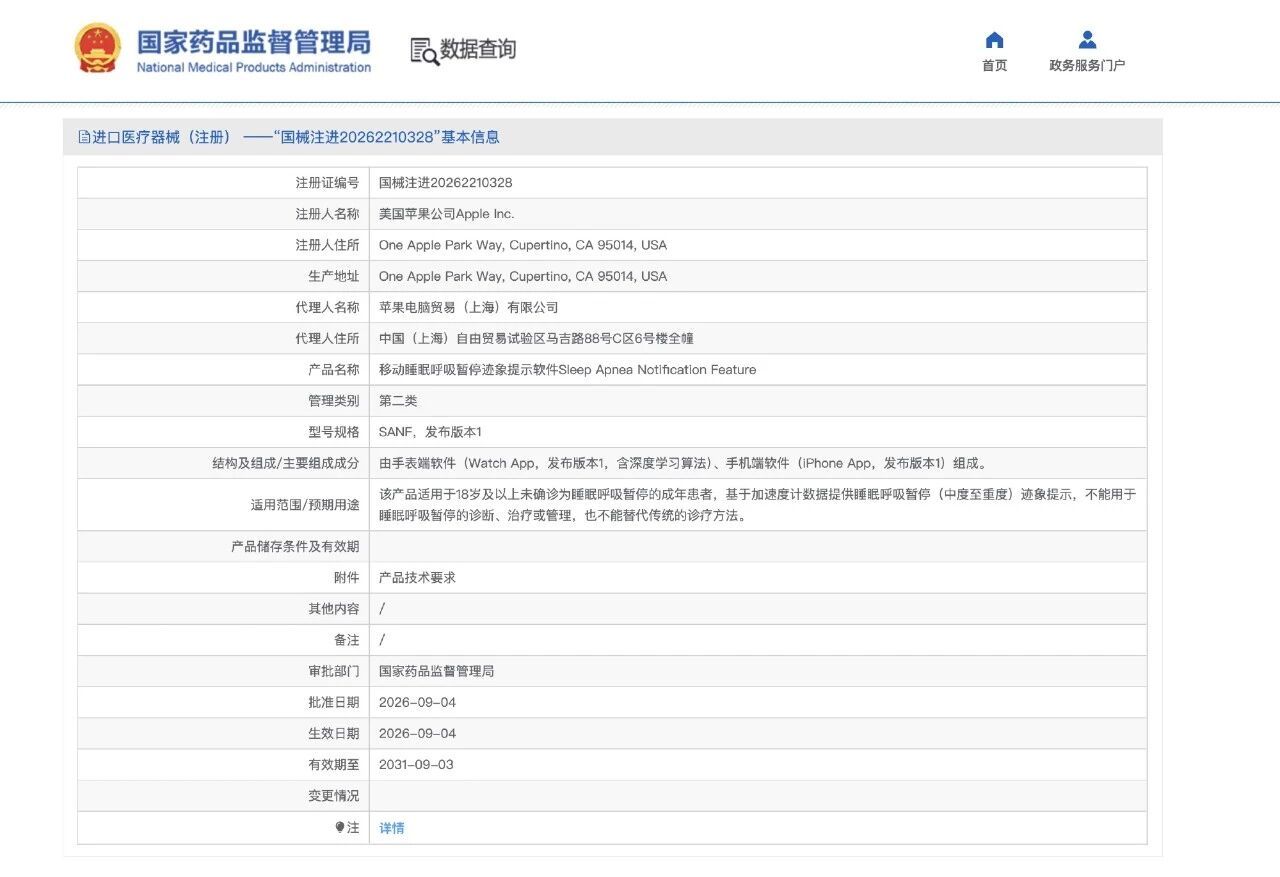Open 政务服务门户 user icon

coord(1087,40)
